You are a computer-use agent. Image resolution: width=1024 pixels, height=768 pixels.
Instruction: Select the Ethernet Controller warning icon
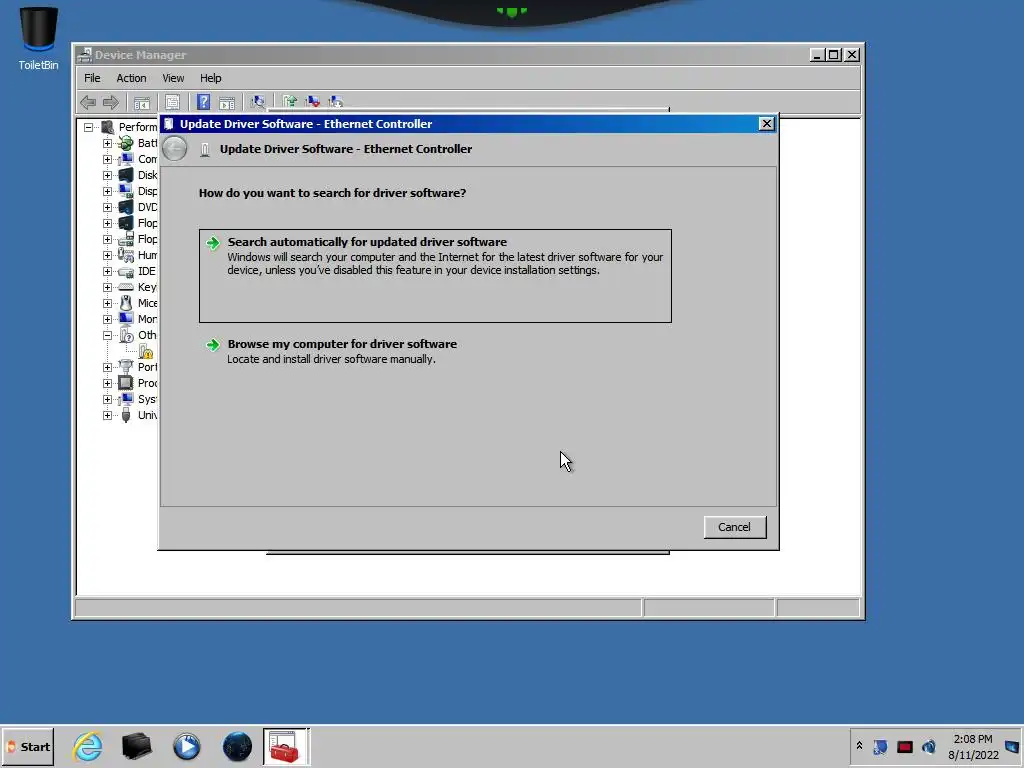[x=146, y=351]
